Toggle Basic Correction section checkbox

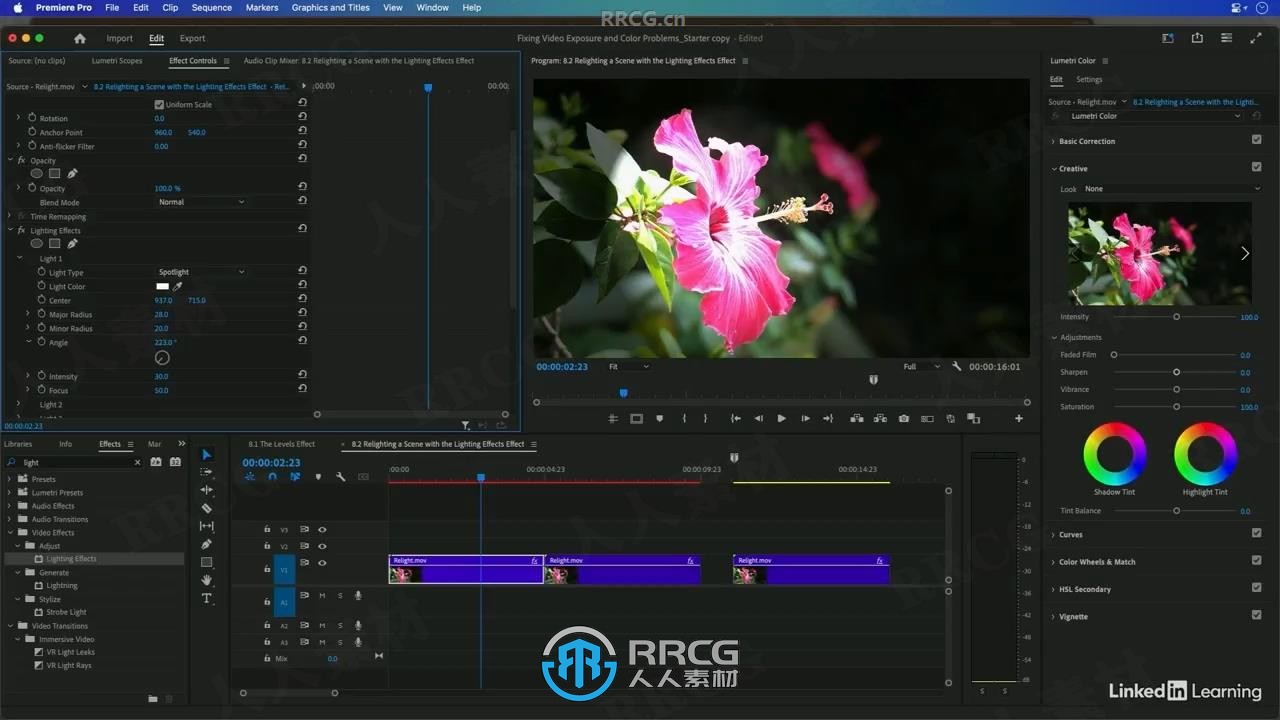(1256, 140)
